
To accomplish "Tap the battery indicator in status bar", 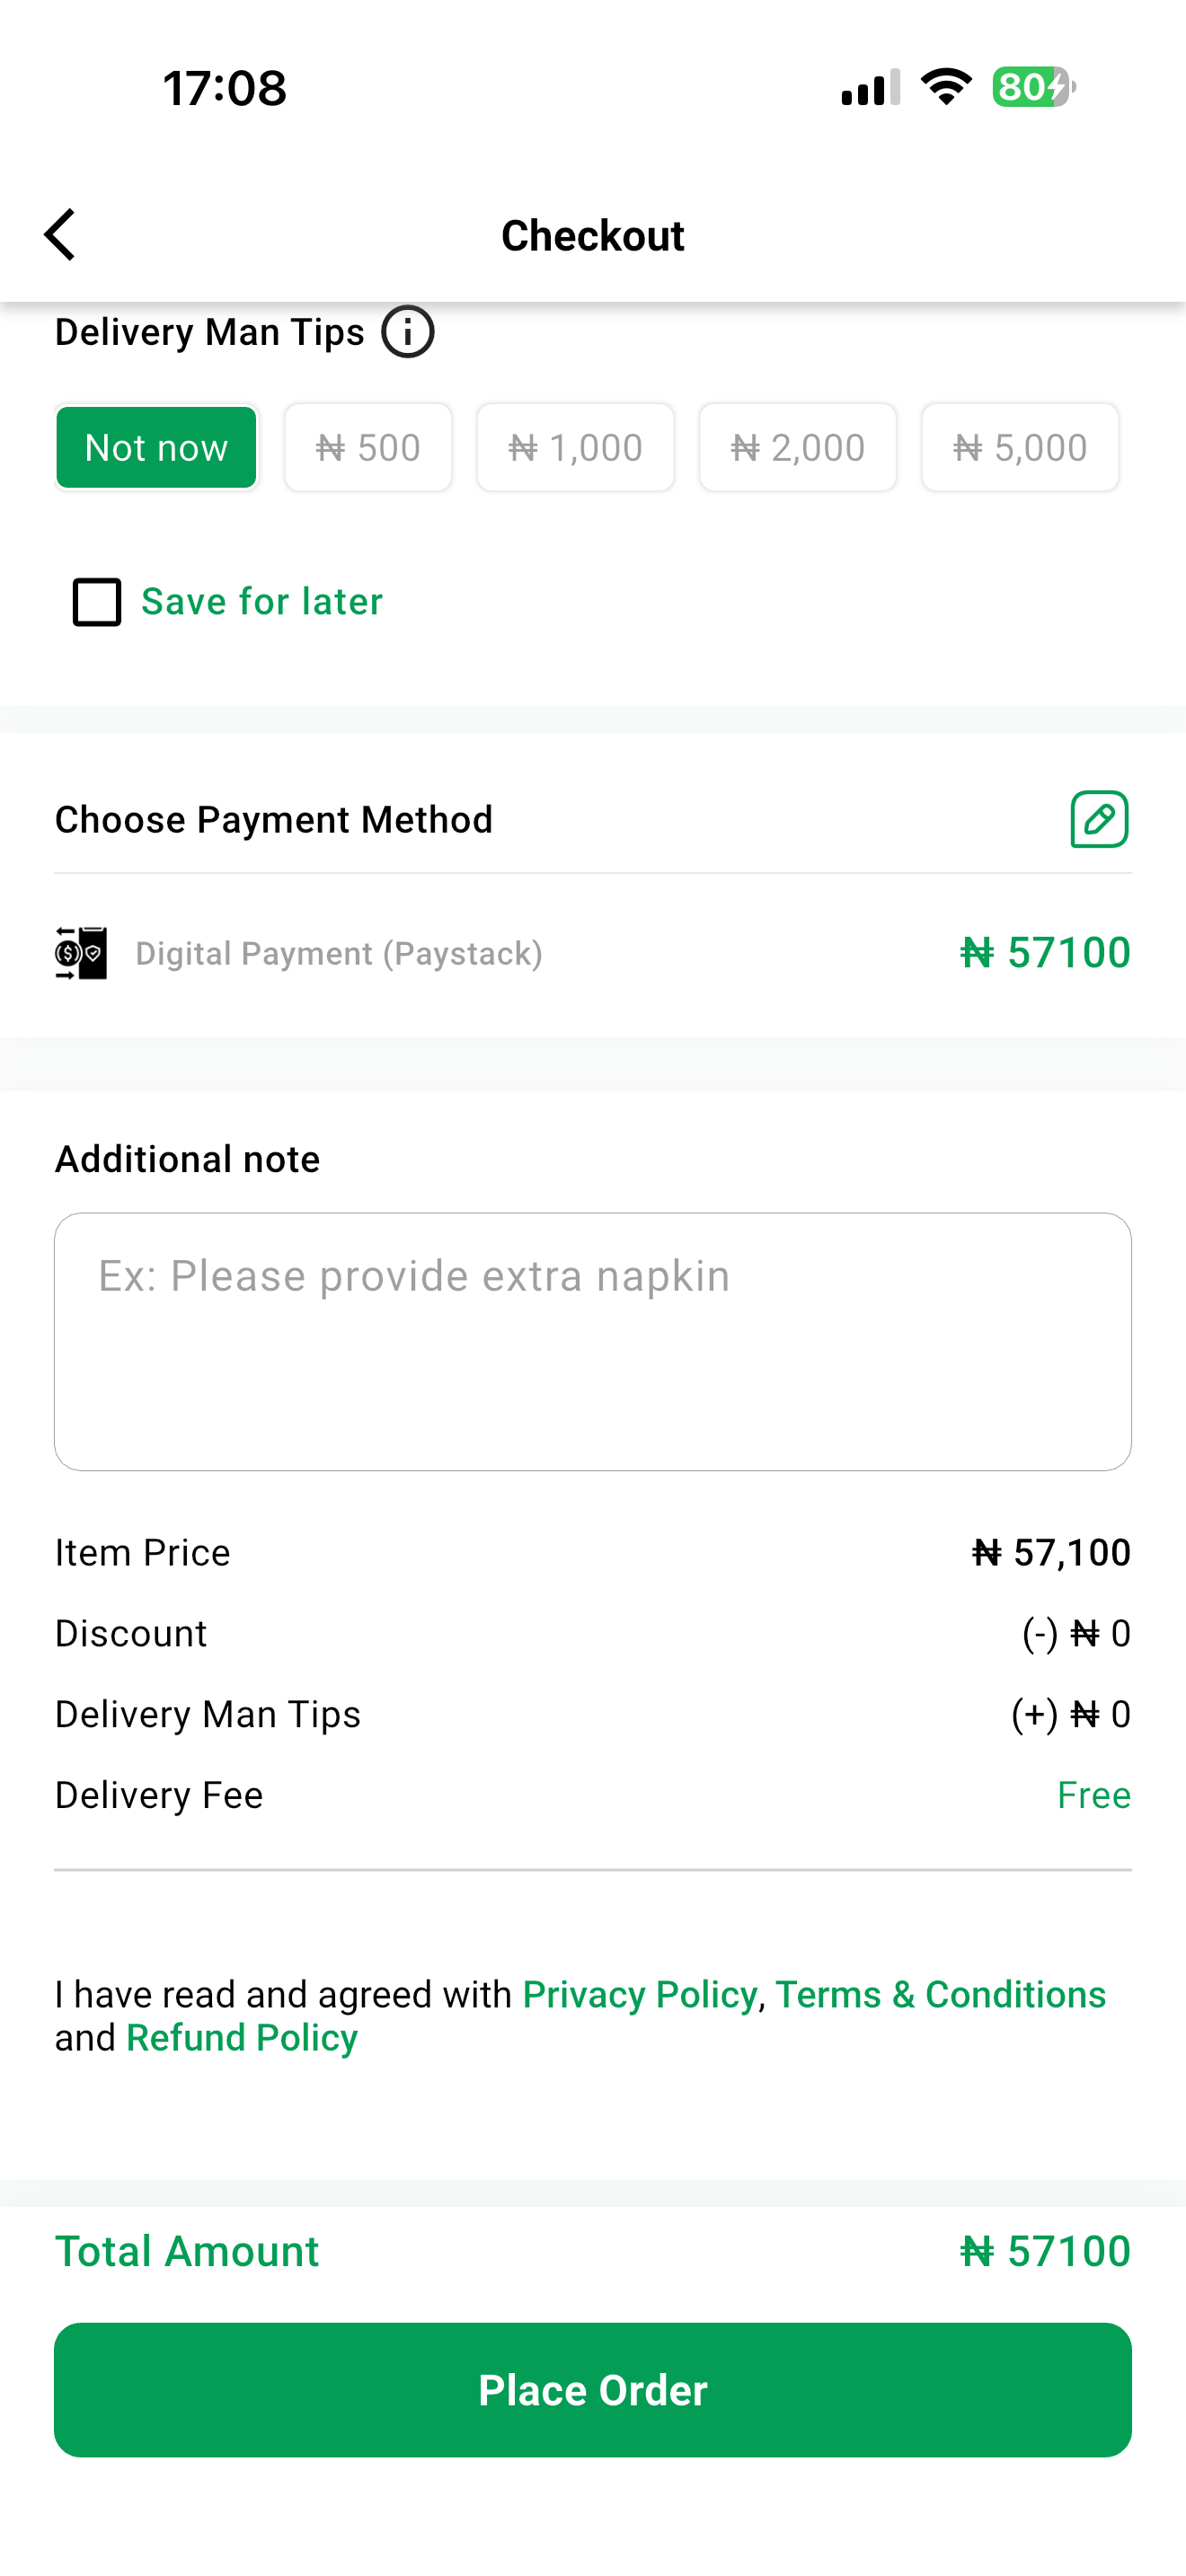I will [x=1034, y=87].
